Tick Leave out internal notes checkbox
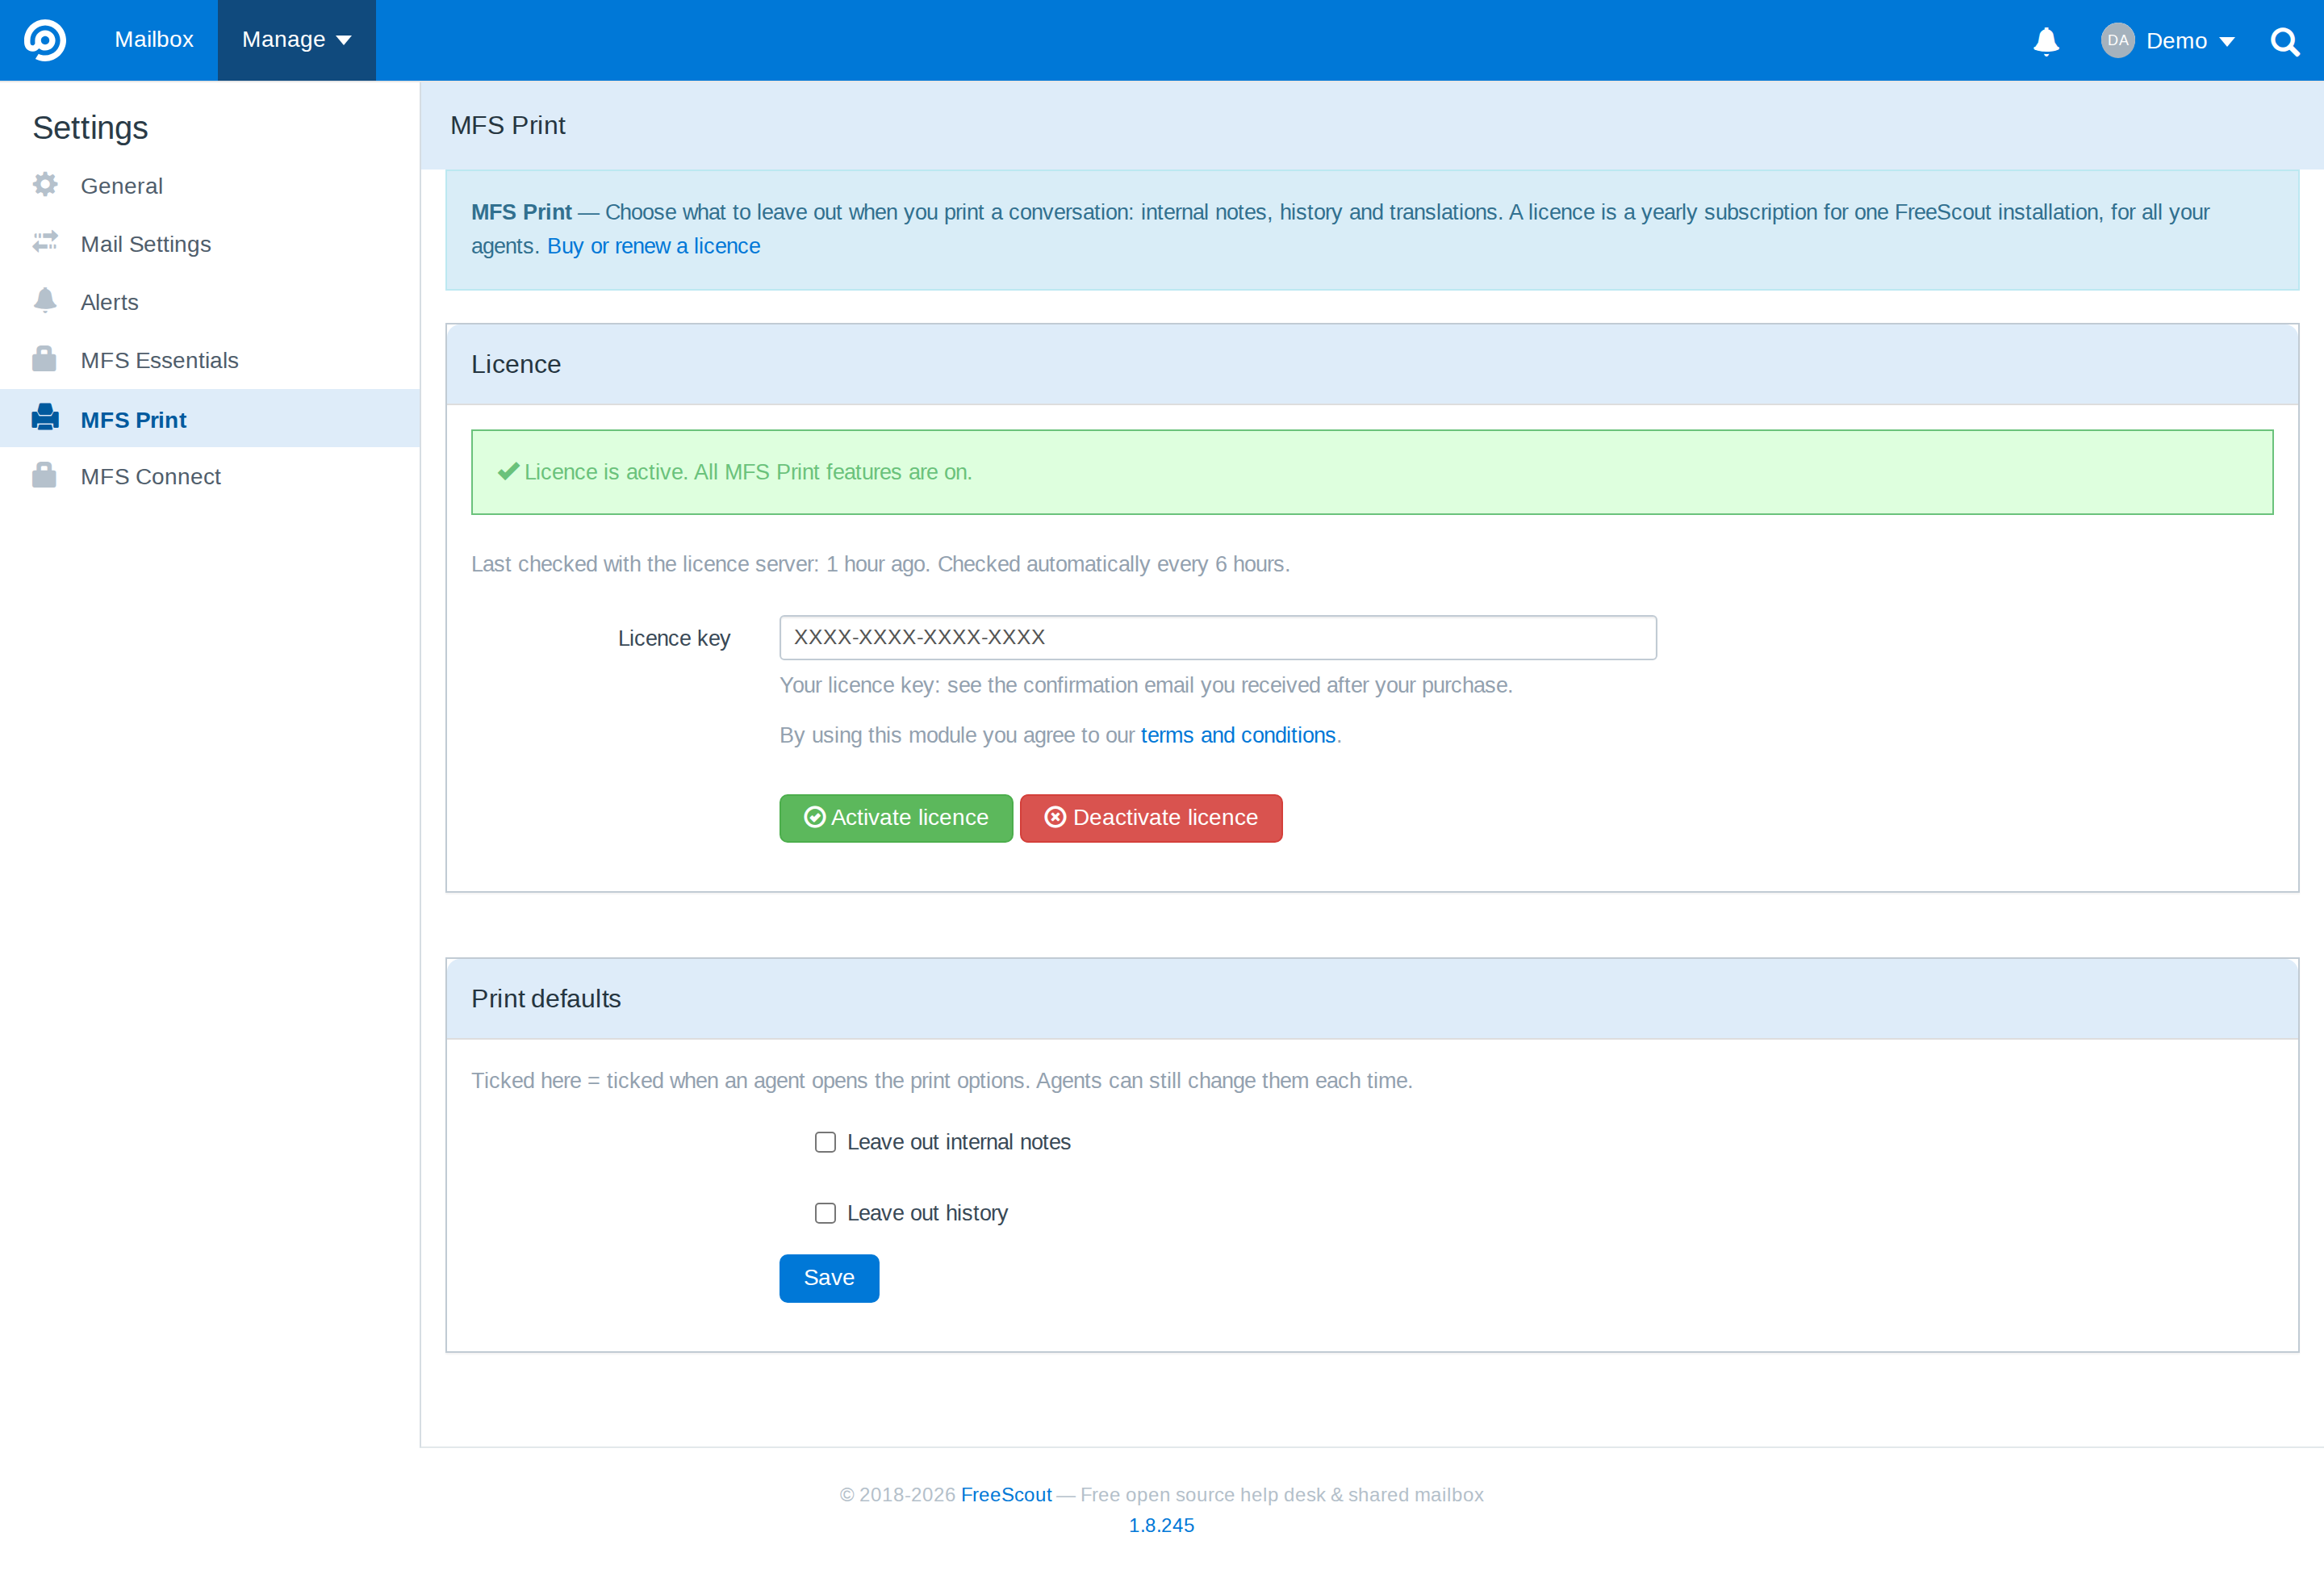This screenshot has width=2324, height=1574. click(x=825, y=1142)
